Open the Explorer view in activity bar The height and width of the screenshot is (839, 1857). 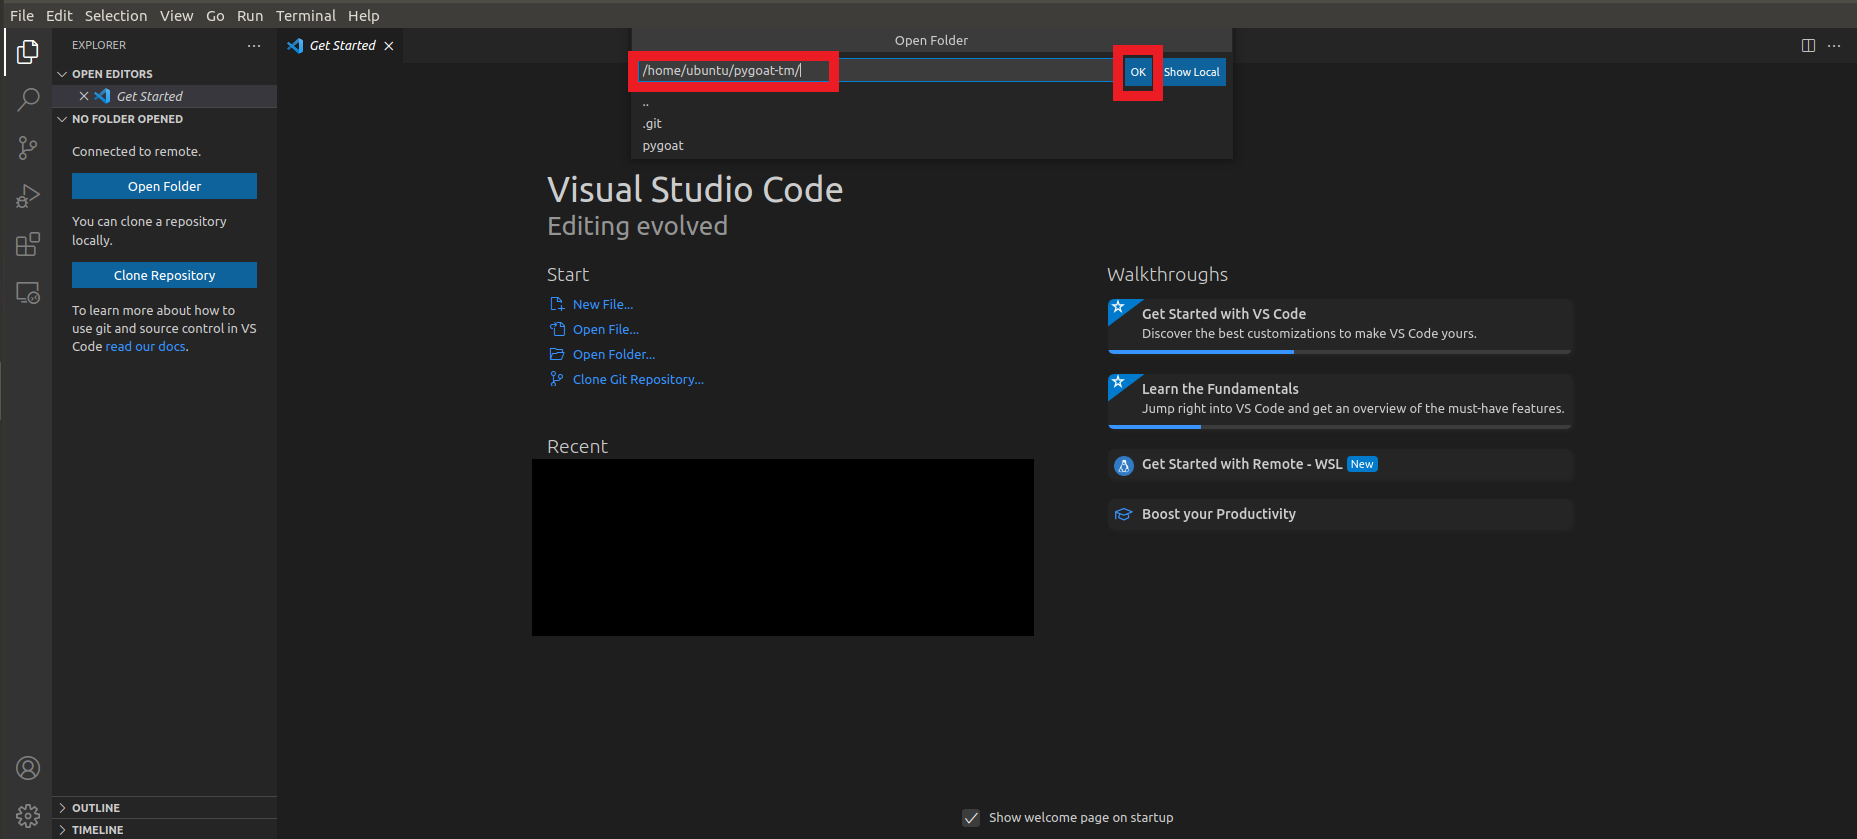click(x=28, y=52)
